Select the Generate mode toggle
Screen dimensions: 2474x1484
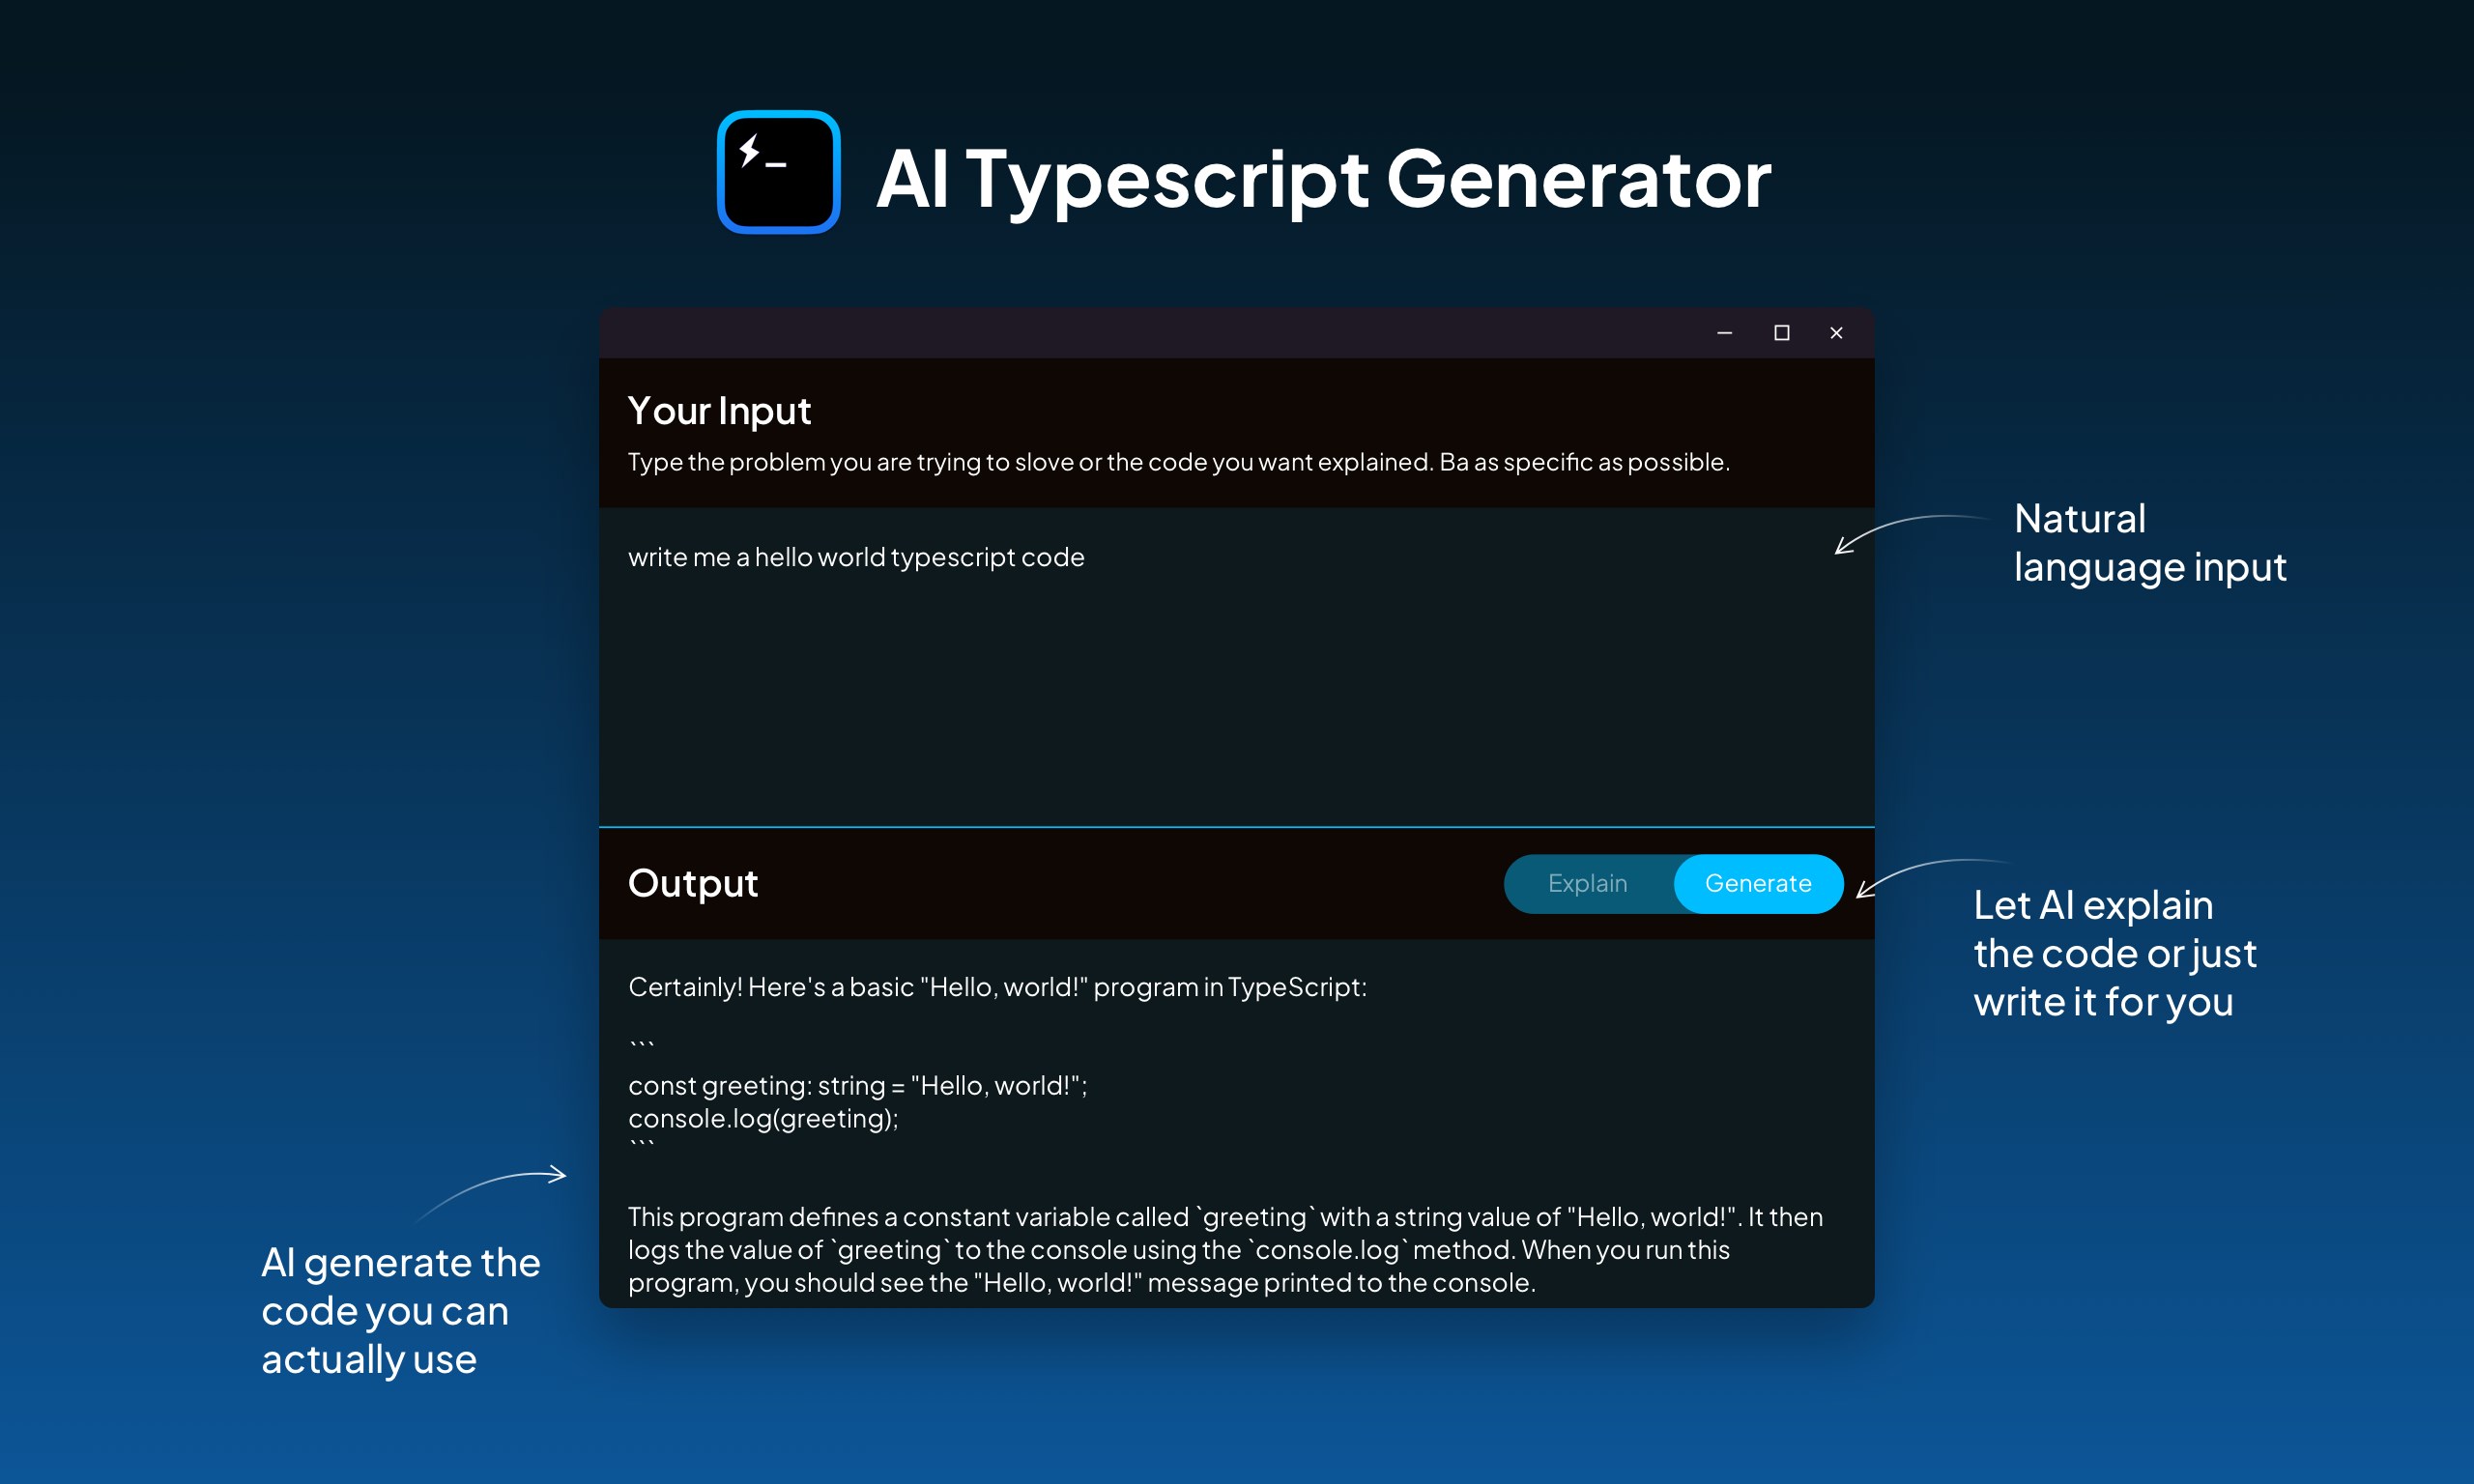point(1757,883)
